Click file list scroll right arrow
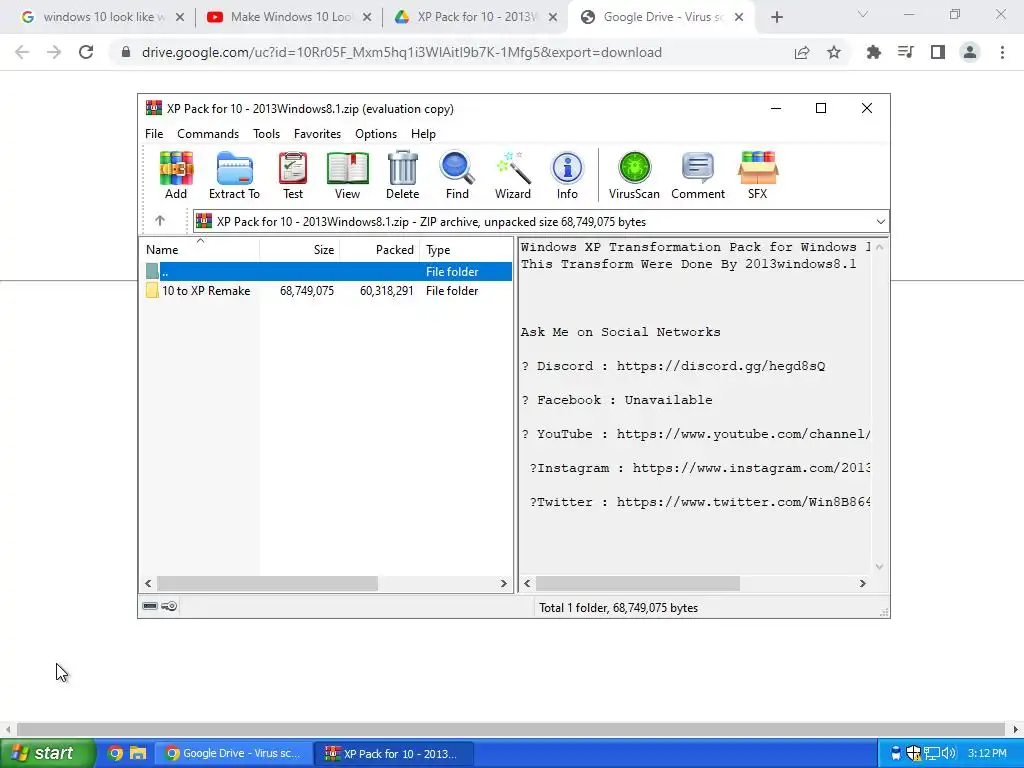The image size is (1024, 768). click(x=504, y=583)
